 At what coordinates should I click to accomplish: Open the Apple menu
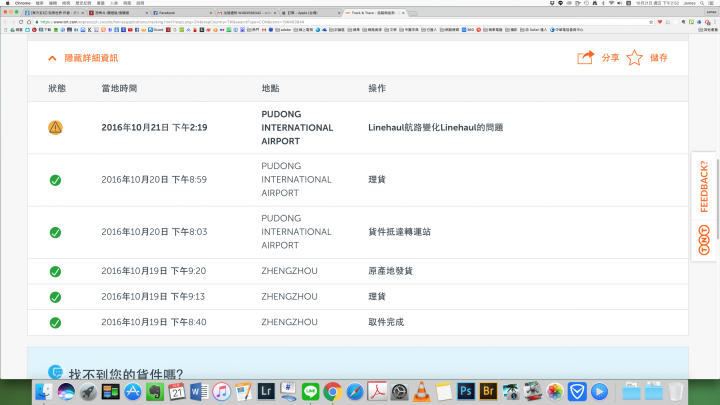click(7, 3)
